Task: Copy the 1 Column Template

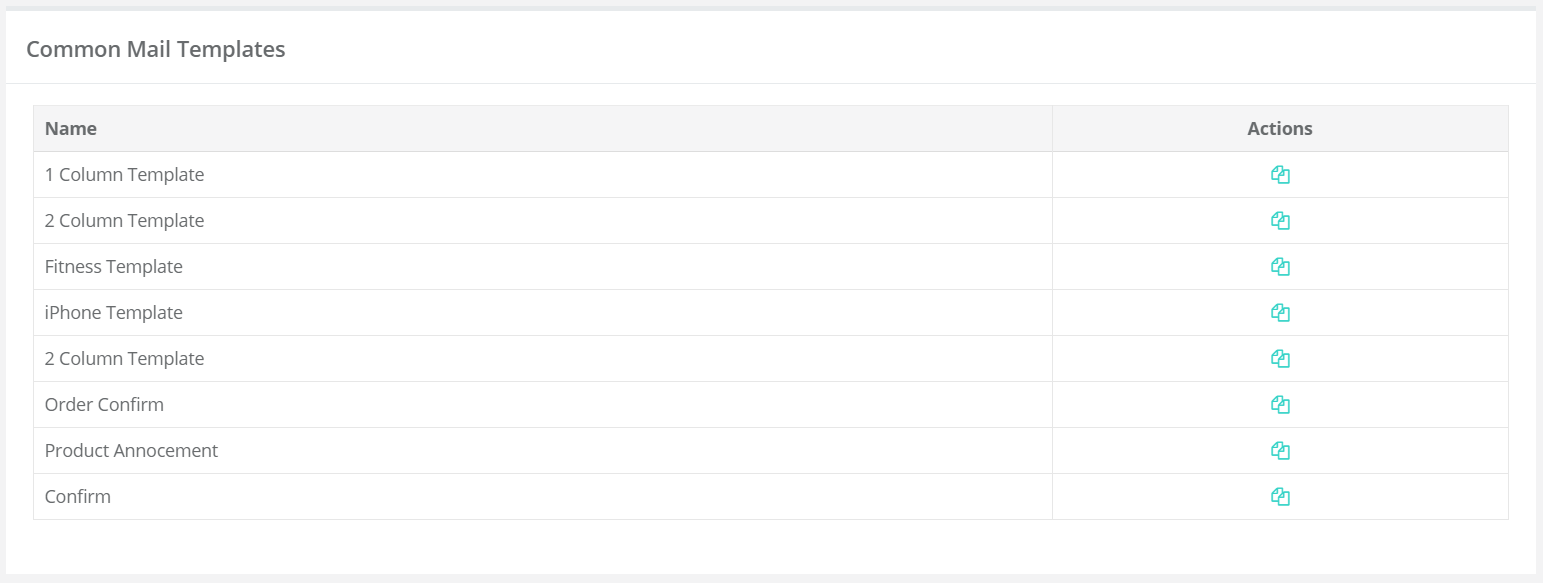Action: (x=1280, y=175)
